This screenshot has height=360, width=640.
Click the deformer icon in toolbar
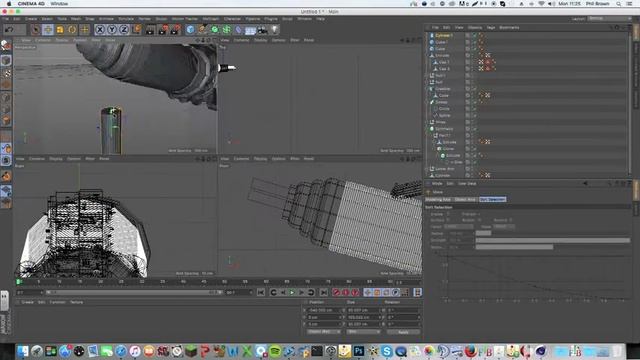click(x=239, y=29)
